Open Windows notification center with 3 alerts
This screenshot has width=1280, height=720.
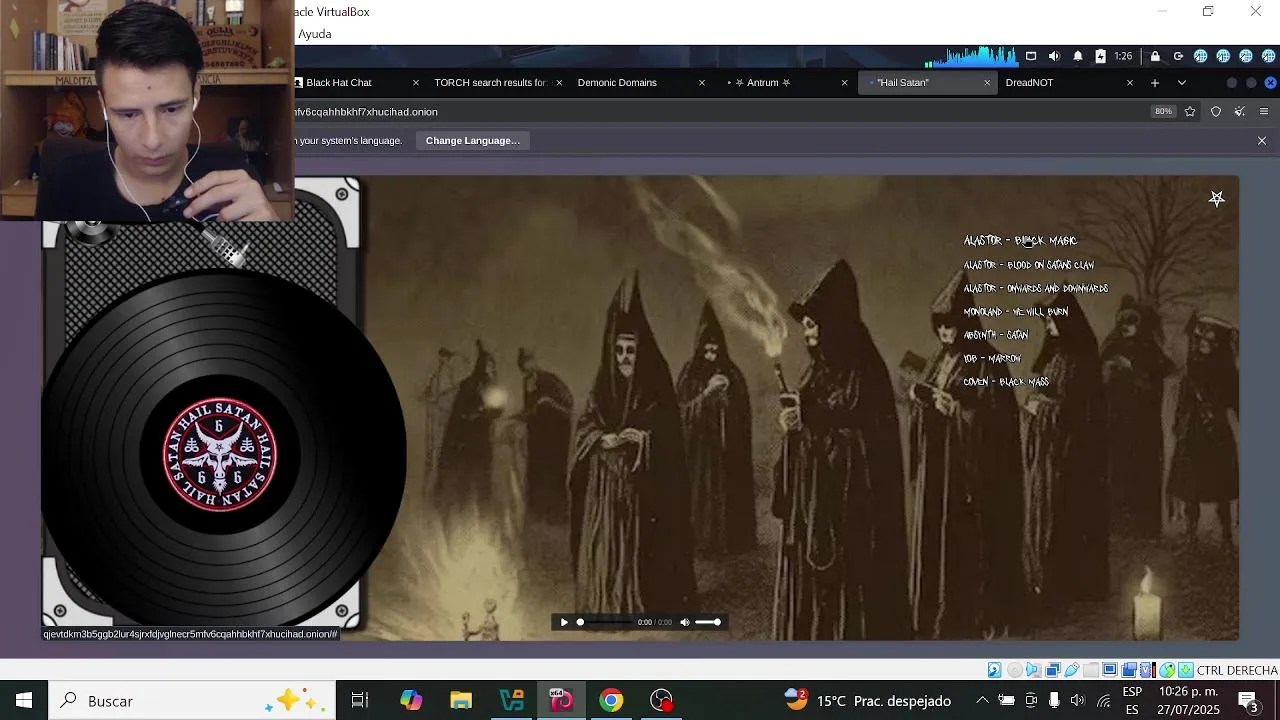tap(1248, 701)
